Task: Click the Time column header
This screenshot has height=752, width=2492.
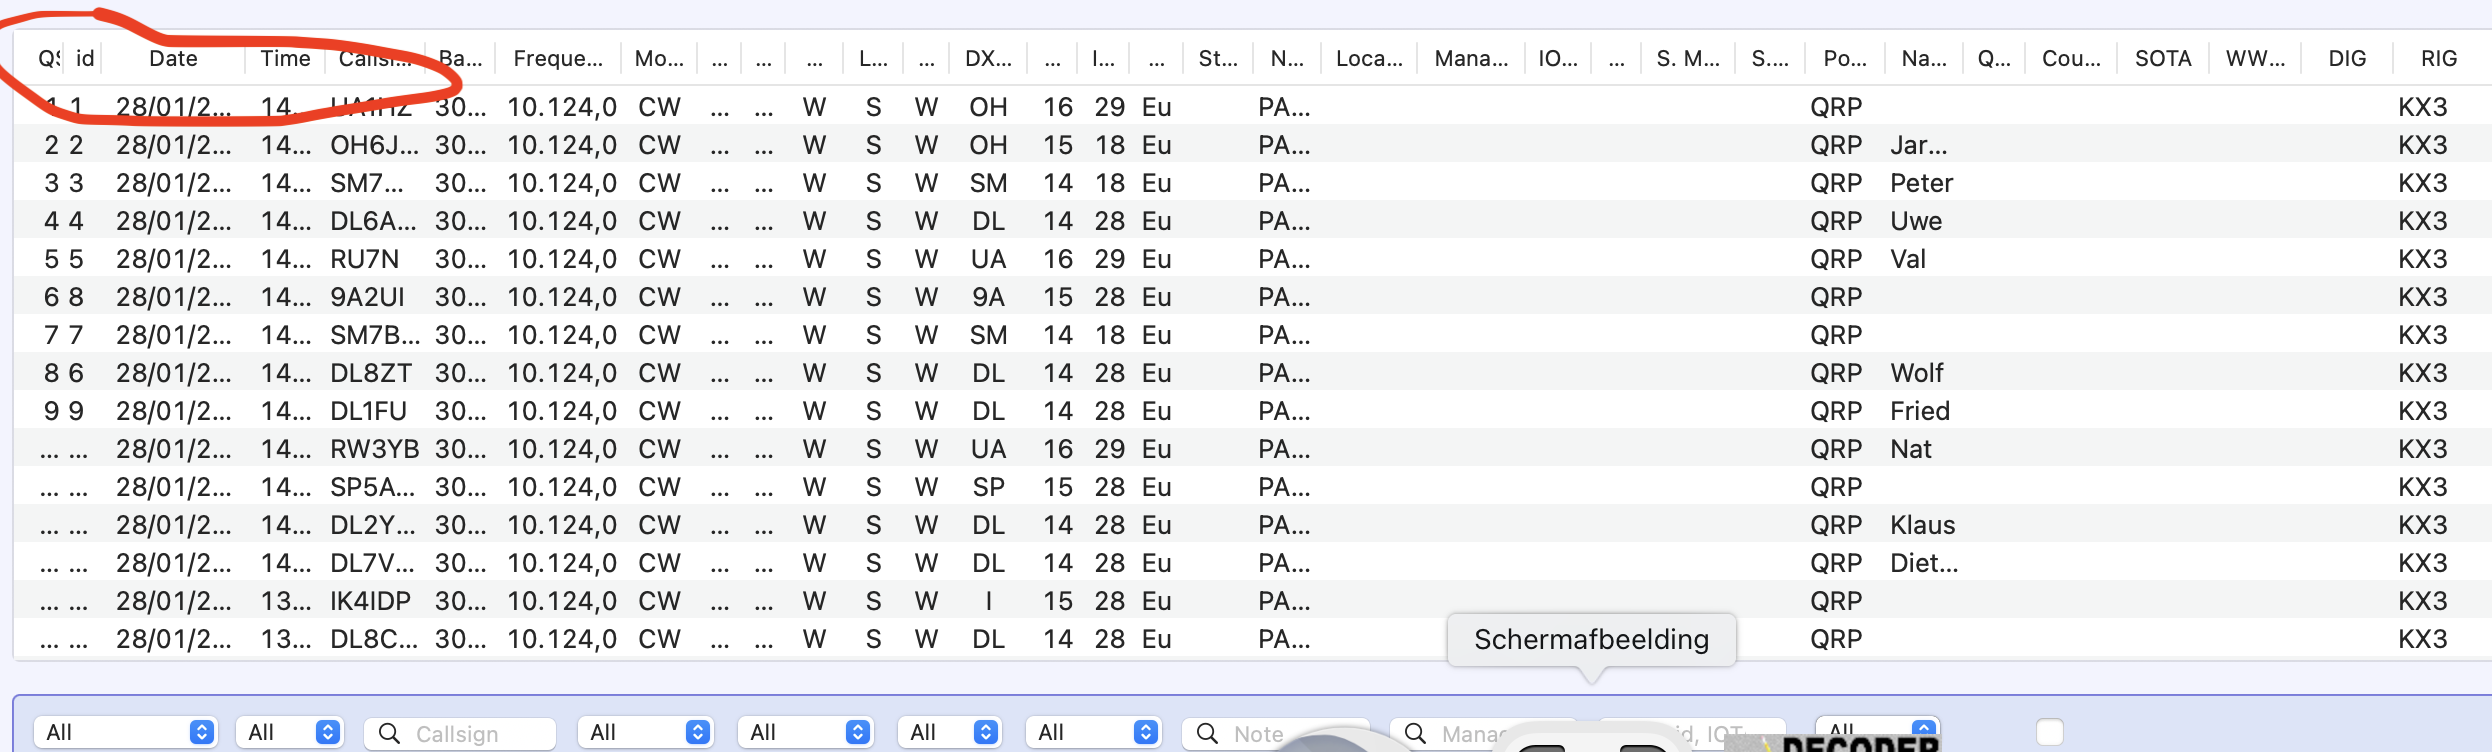Action: (x=285, y=59)
